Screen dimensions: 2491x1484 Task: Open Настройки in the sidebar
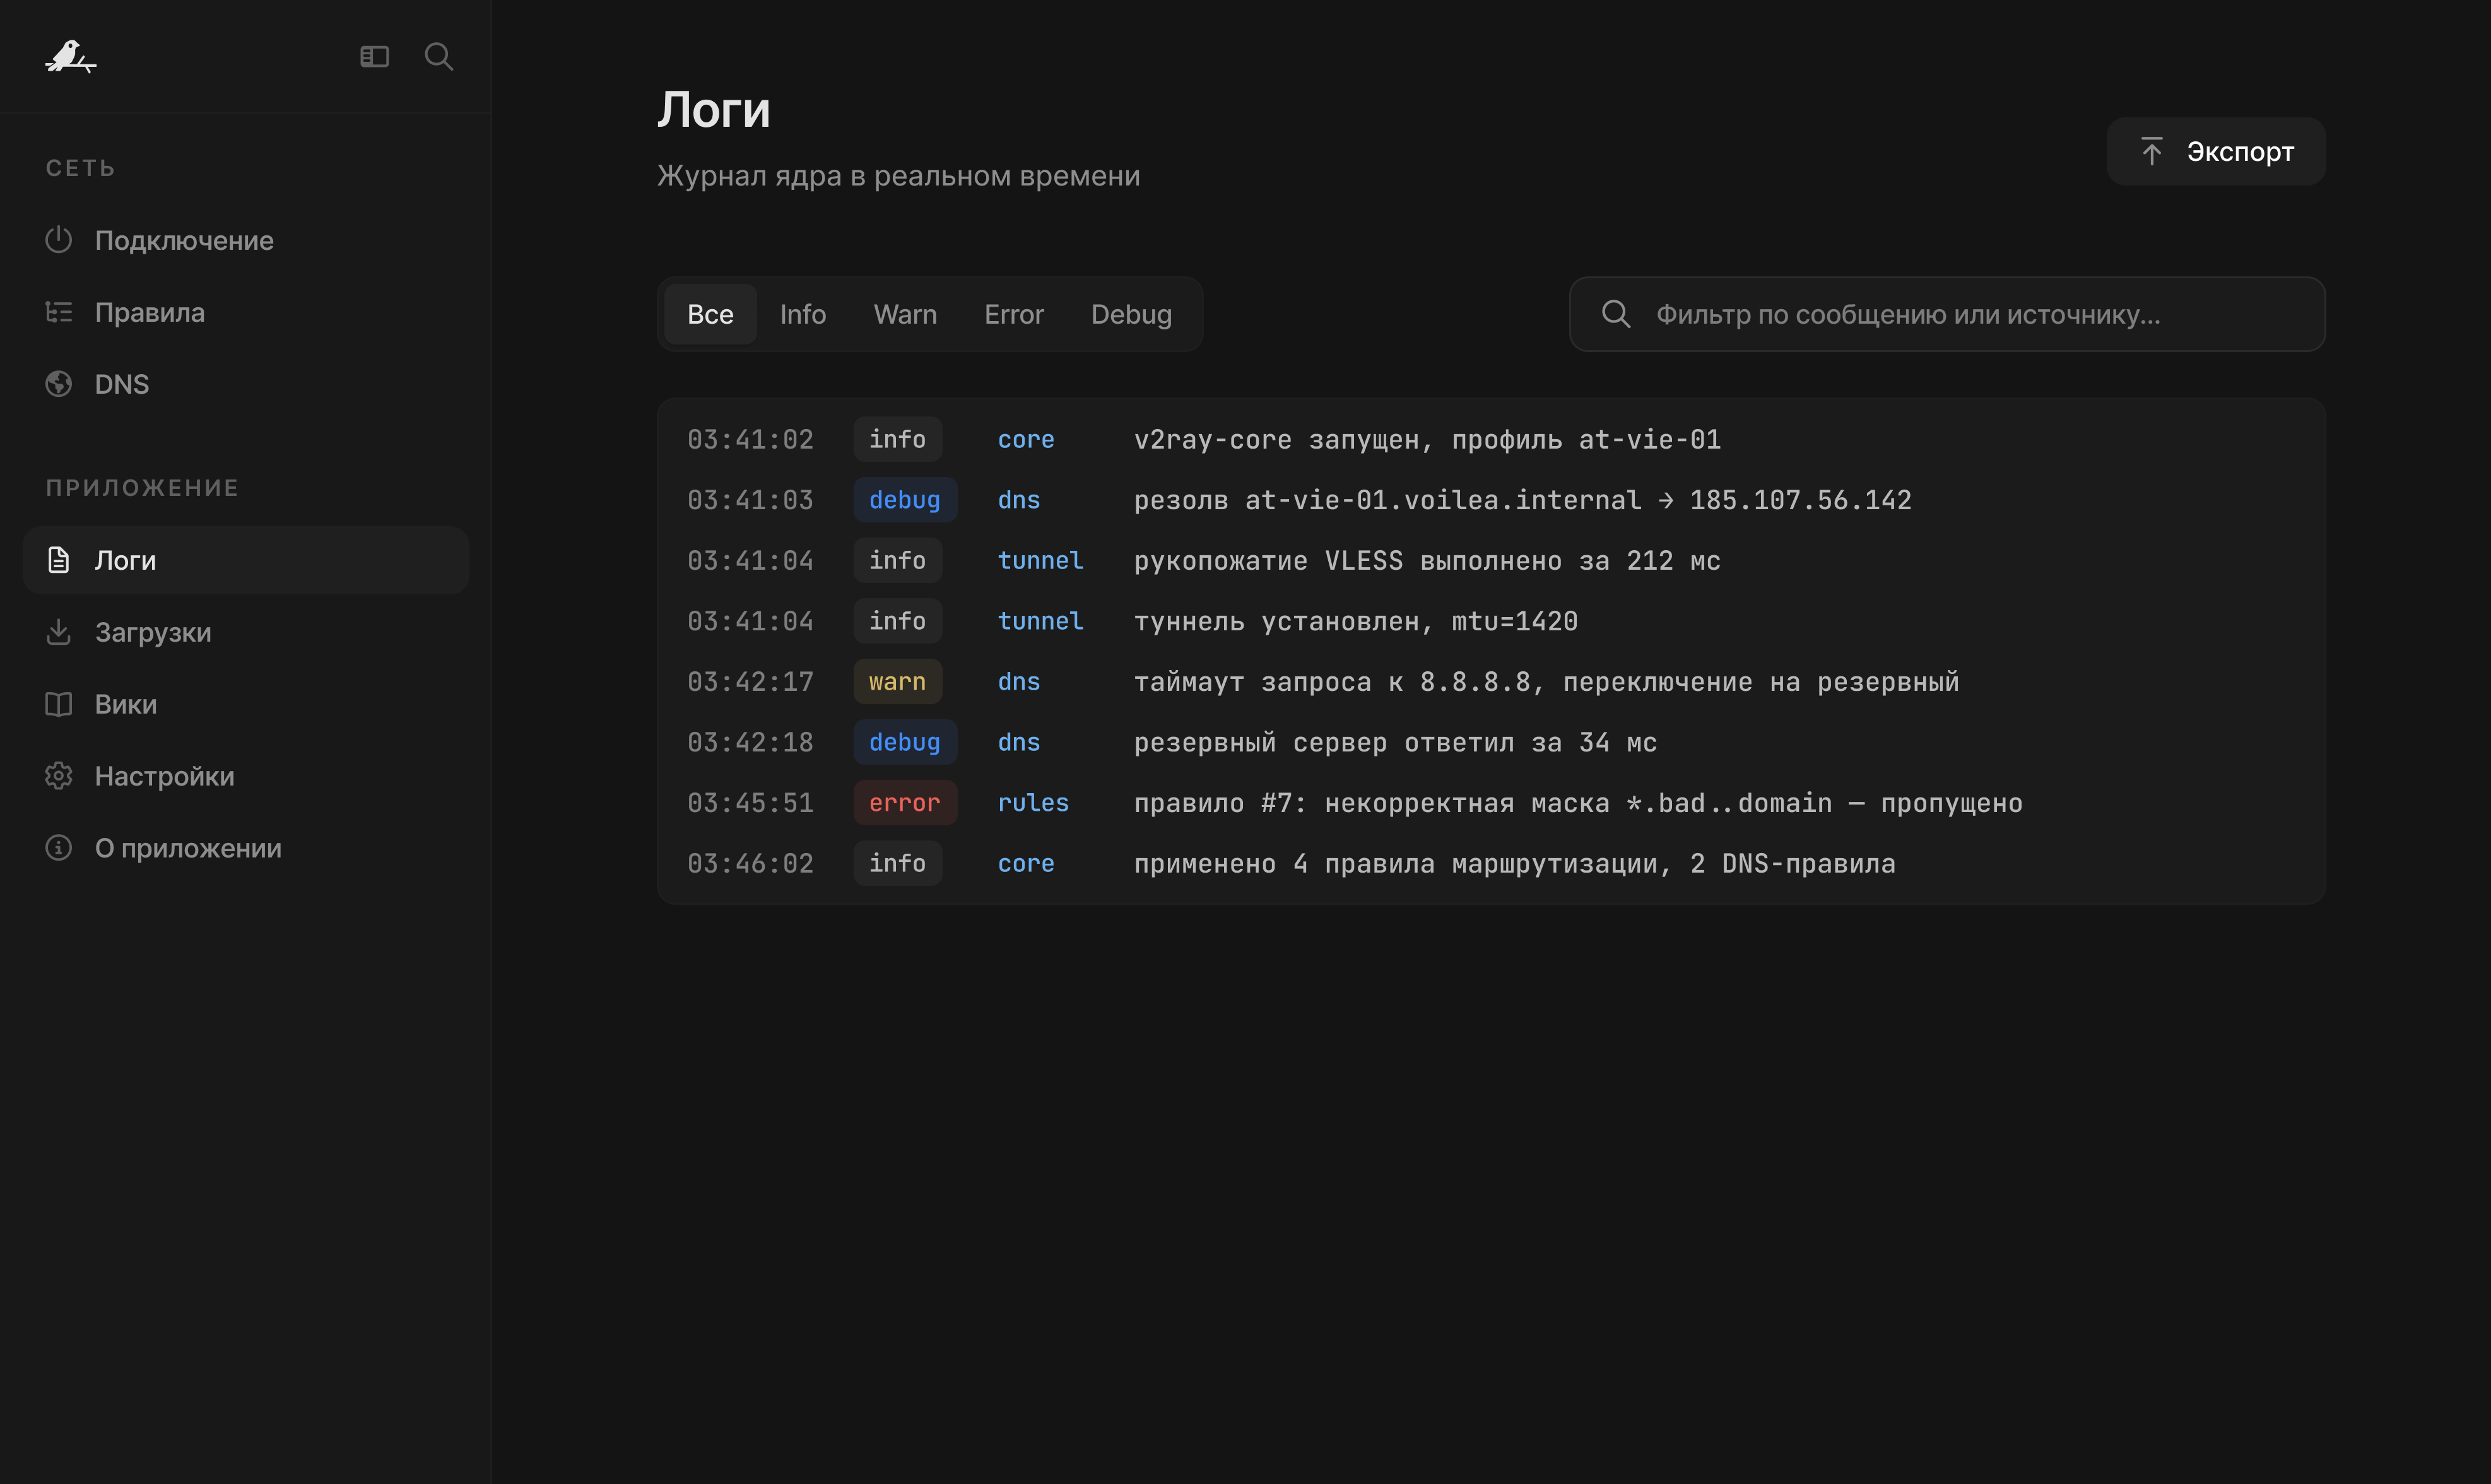click(245, 776)
